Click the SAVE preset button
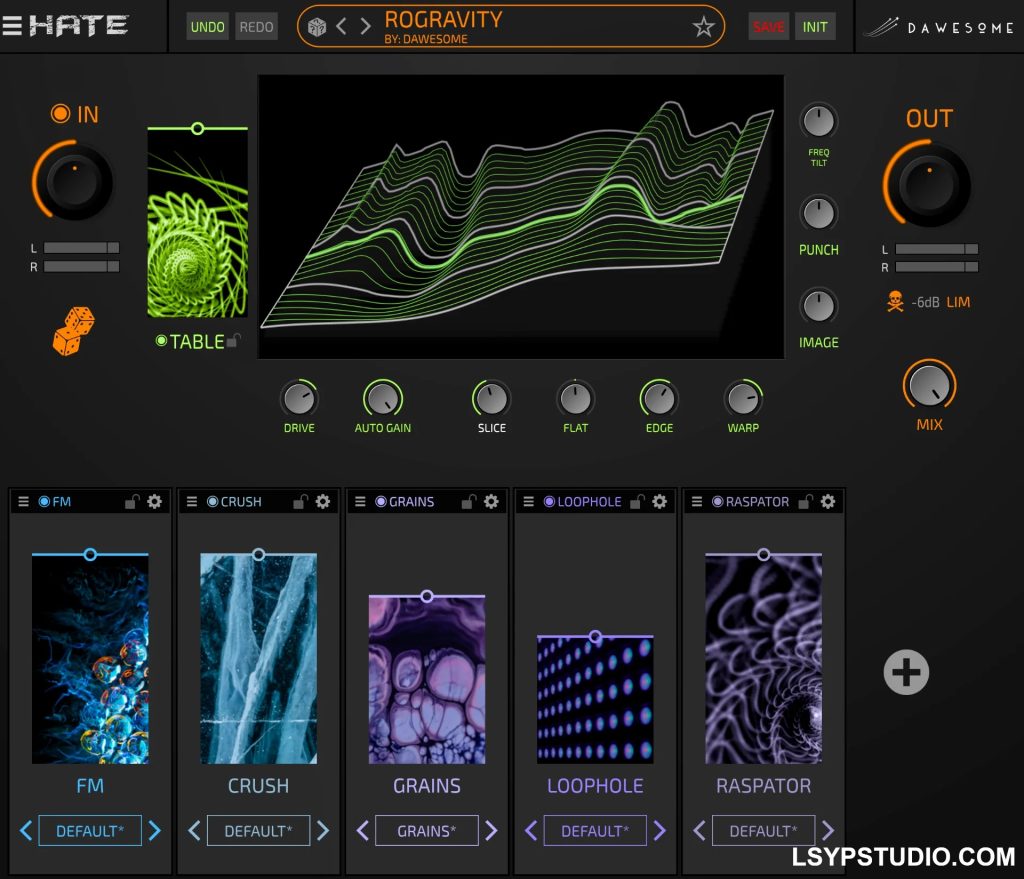Image resolution: width=1024 pixels, height=879 pixels. point(769,27)
